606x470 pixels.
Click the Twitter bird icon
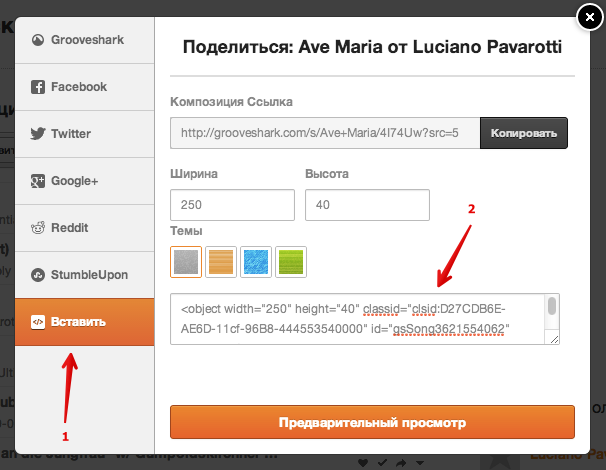(37, 134)
